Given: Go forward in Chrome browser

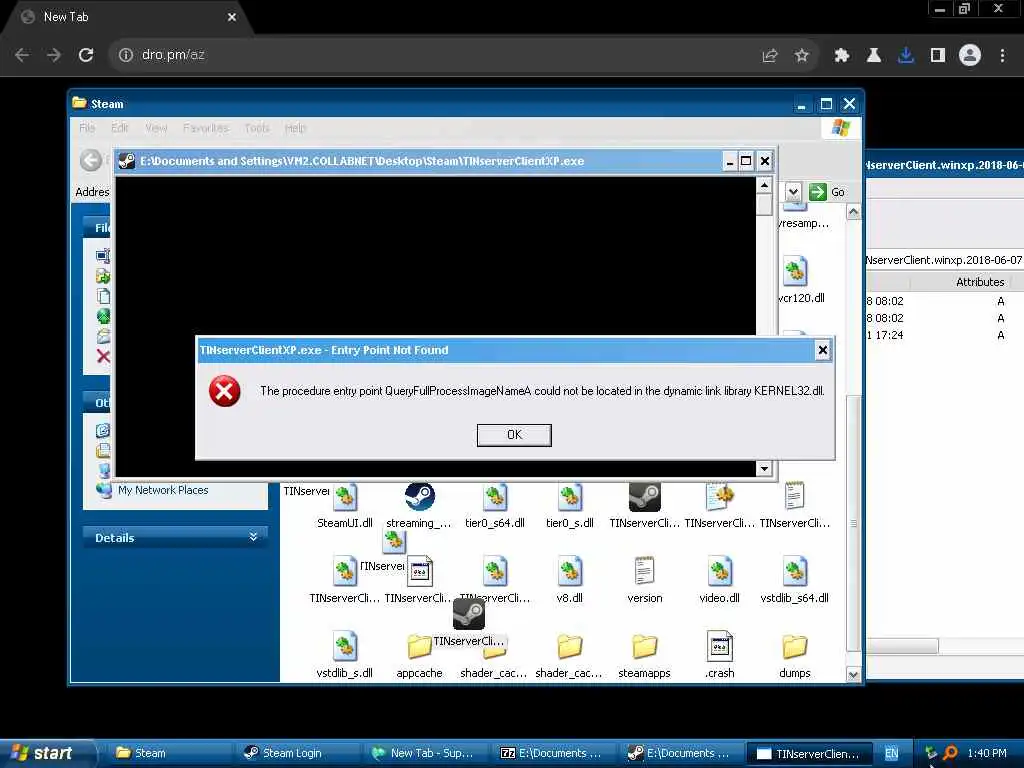Looking at the screenshot, I should click(54, 55).
